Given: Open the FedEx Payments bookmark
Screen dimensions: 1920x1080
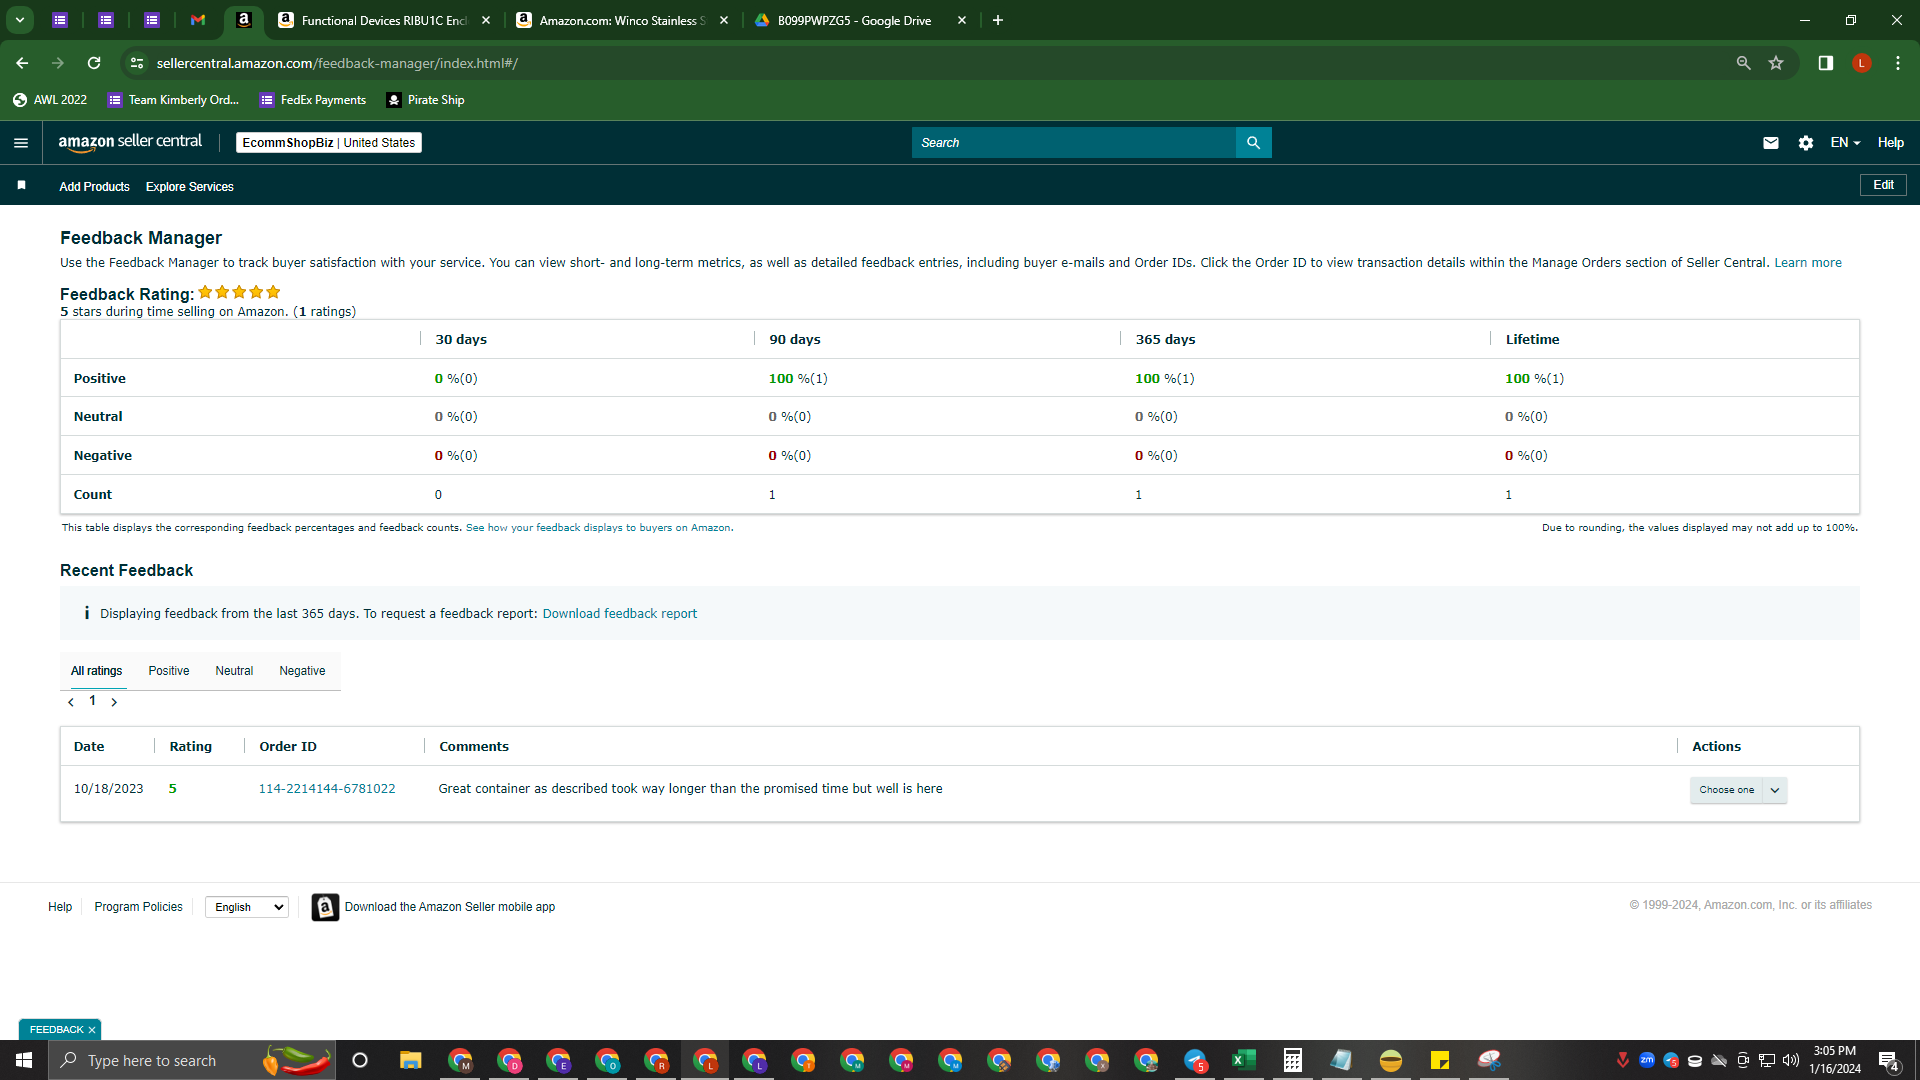Looking at the screenshot, I should 313,100.
